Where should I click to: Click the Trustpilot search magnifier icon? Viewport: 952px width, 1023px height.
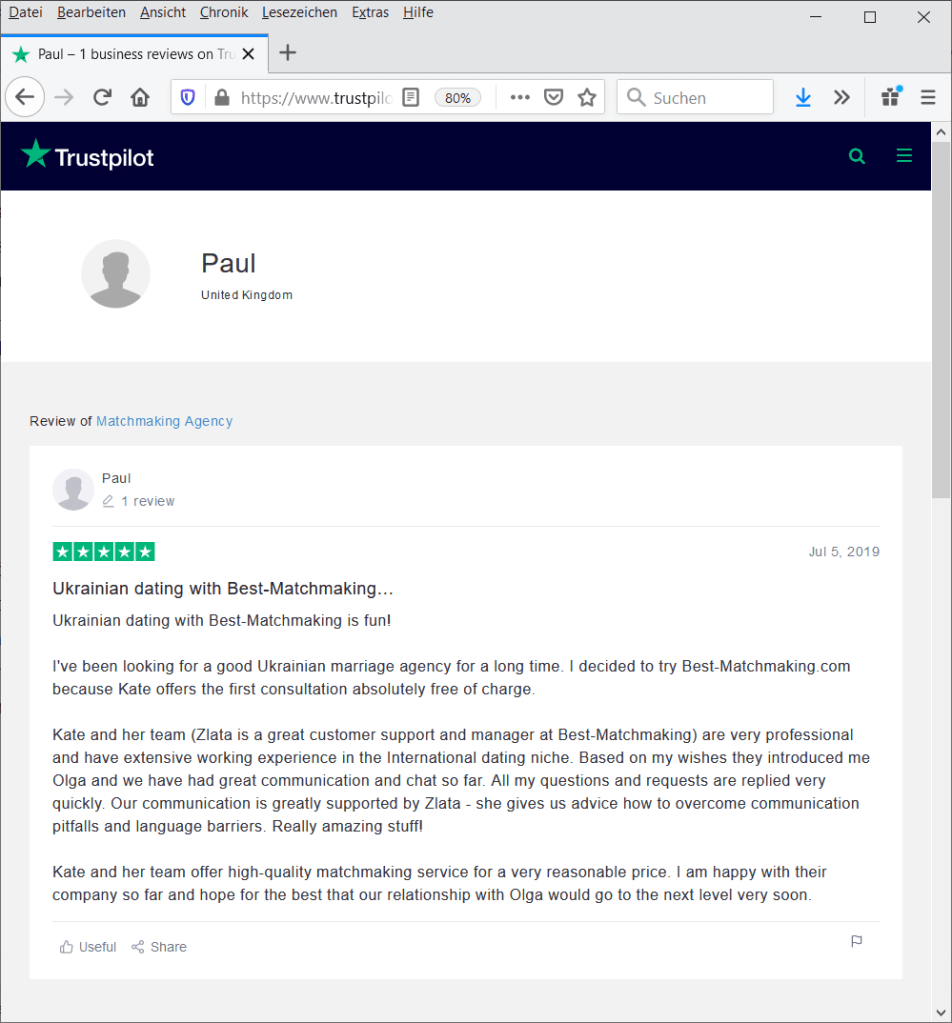[x=856, y=156]
